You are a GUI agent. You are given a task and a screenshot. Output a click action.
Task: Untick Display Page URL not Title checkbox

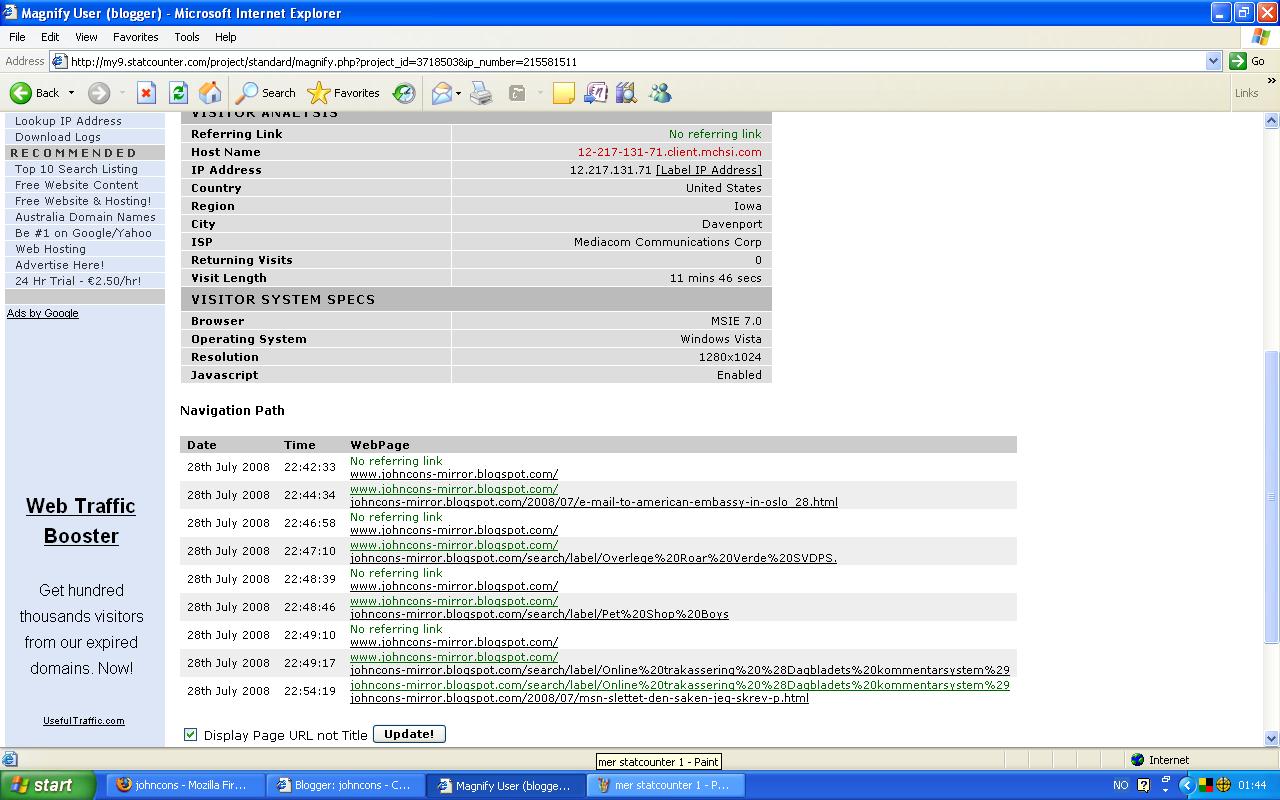click(190, 734)
